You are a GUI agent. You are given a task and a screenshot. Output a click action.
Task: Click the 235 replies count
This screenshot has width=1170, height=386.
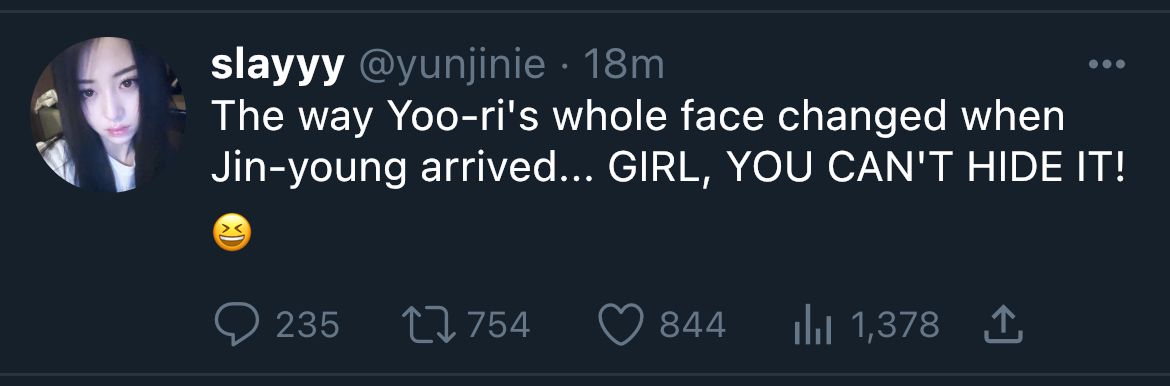click(x=307, y=326)
